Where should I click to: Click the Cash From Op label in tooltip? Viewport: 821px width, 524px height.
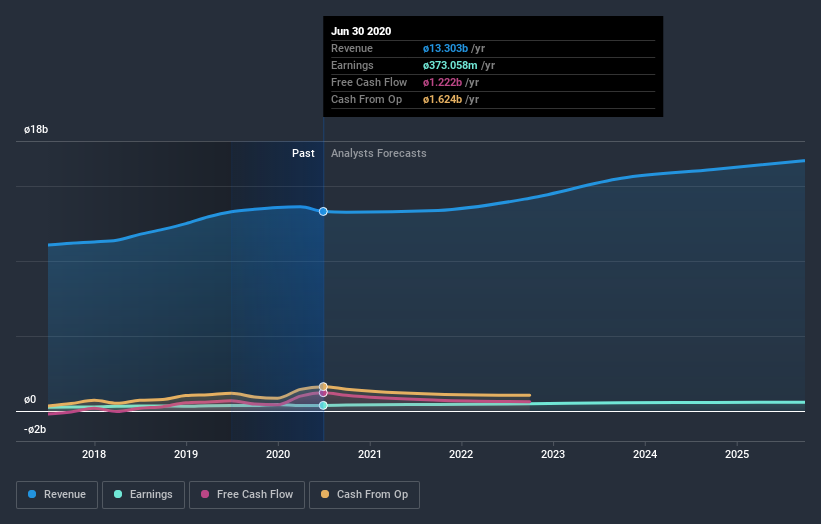(367, 99)
